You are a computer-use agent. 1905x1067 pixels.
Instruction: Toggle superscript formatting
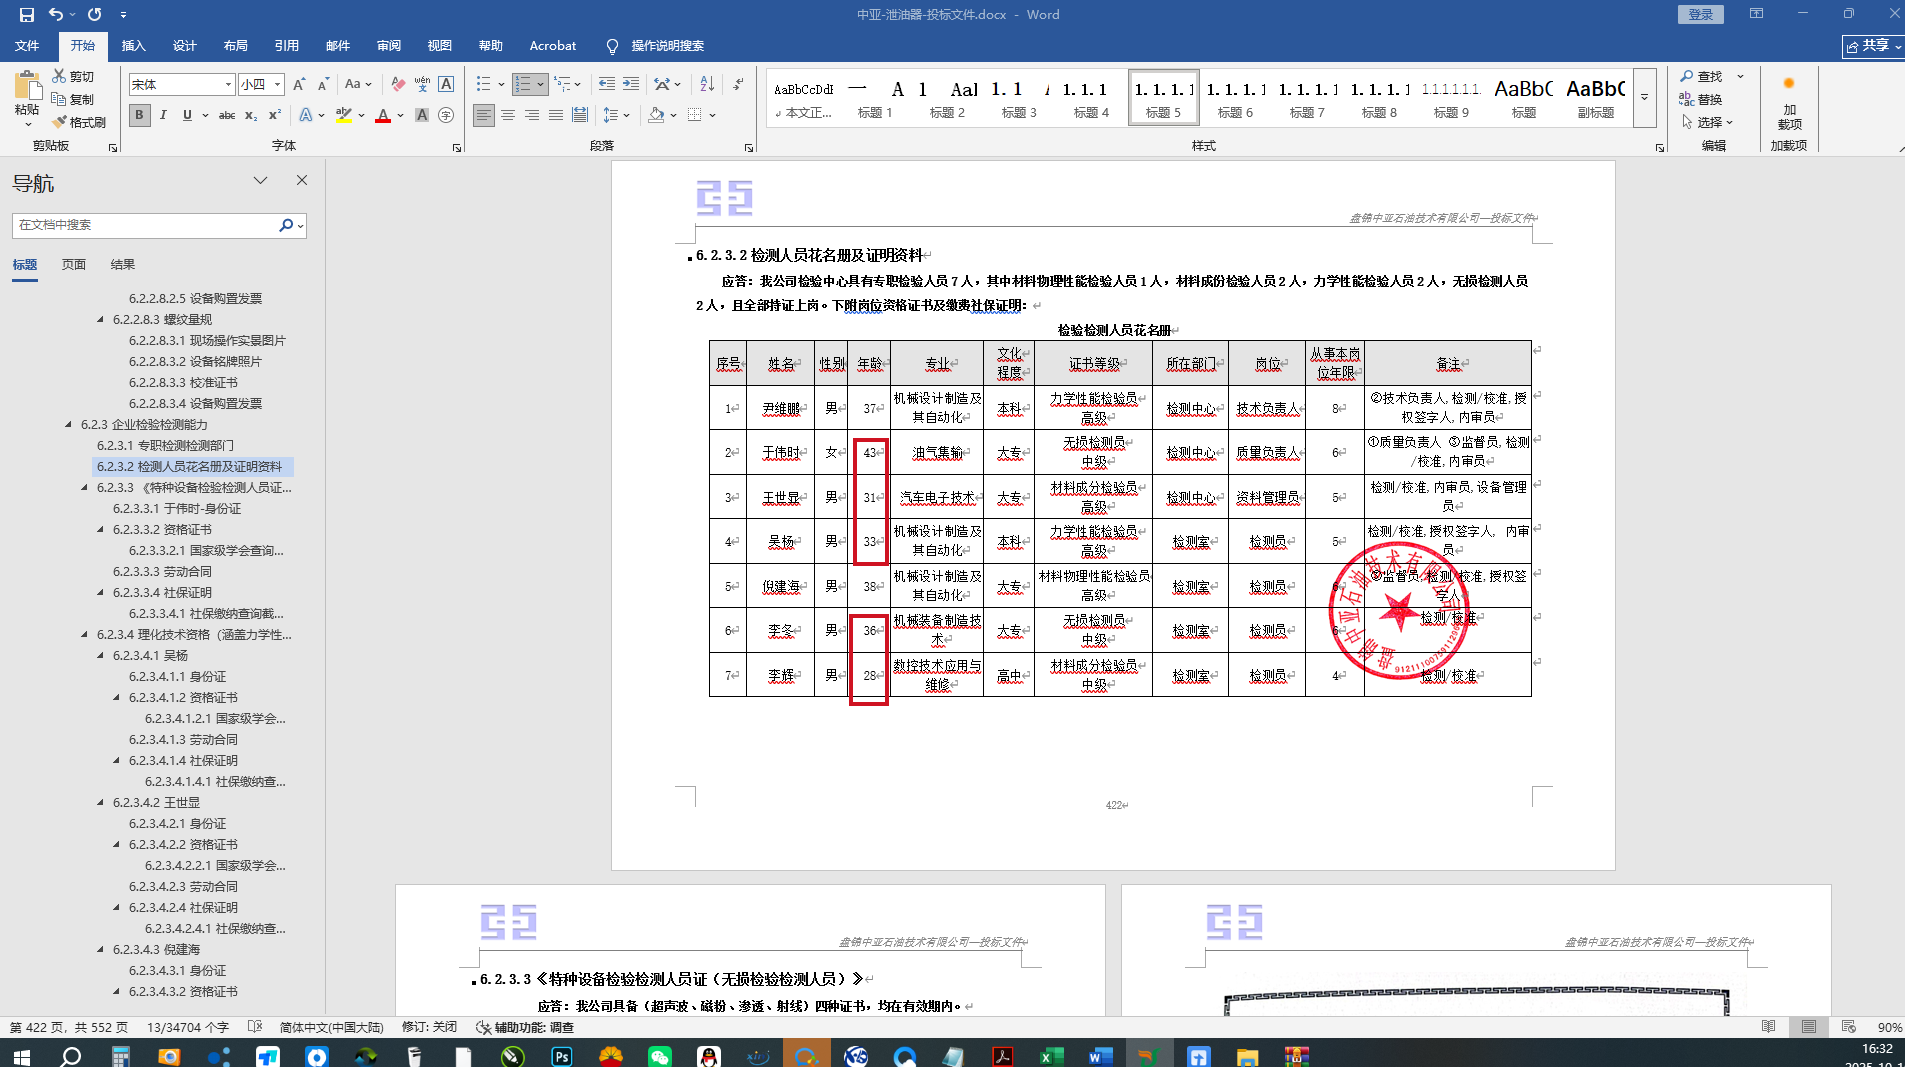click(x=275, y=115)
